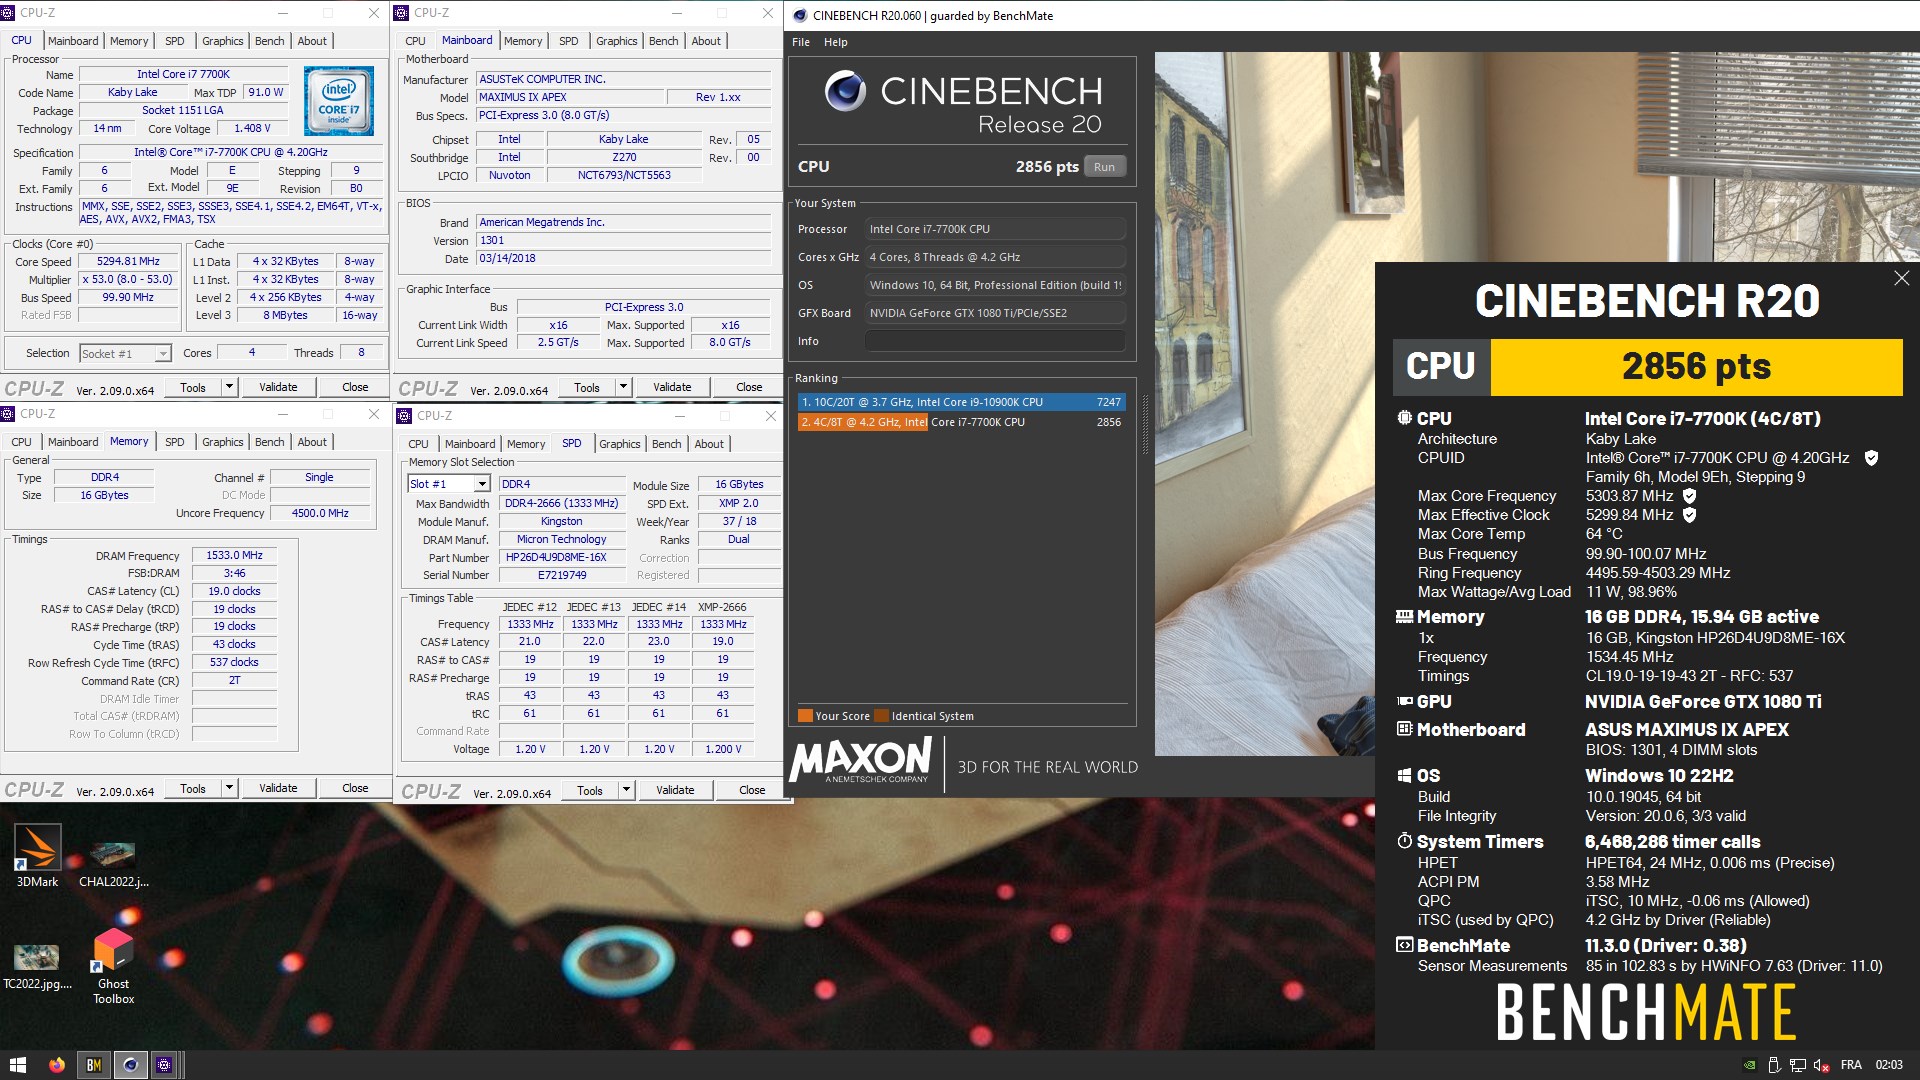Click the 02:03 clock in the taskbar

tap(1888, 1065)
